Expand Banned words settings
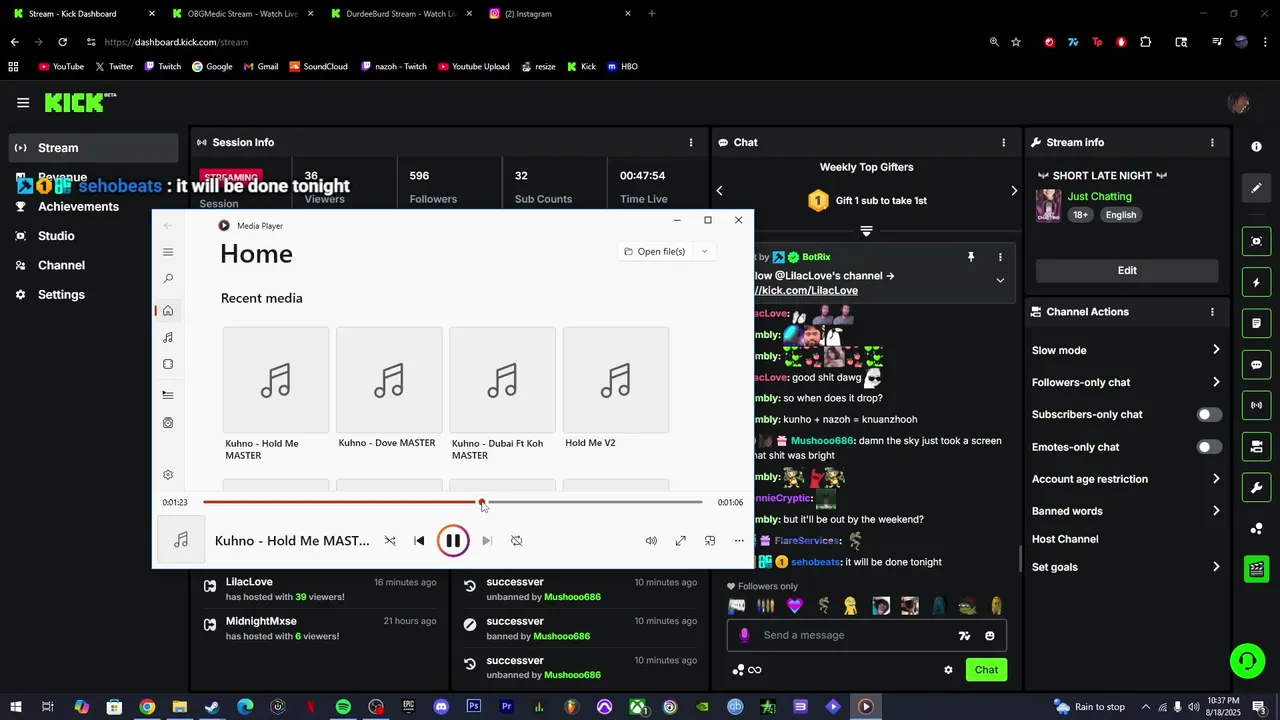Viewport: 1280px width, 720px height. (1216, 511)
